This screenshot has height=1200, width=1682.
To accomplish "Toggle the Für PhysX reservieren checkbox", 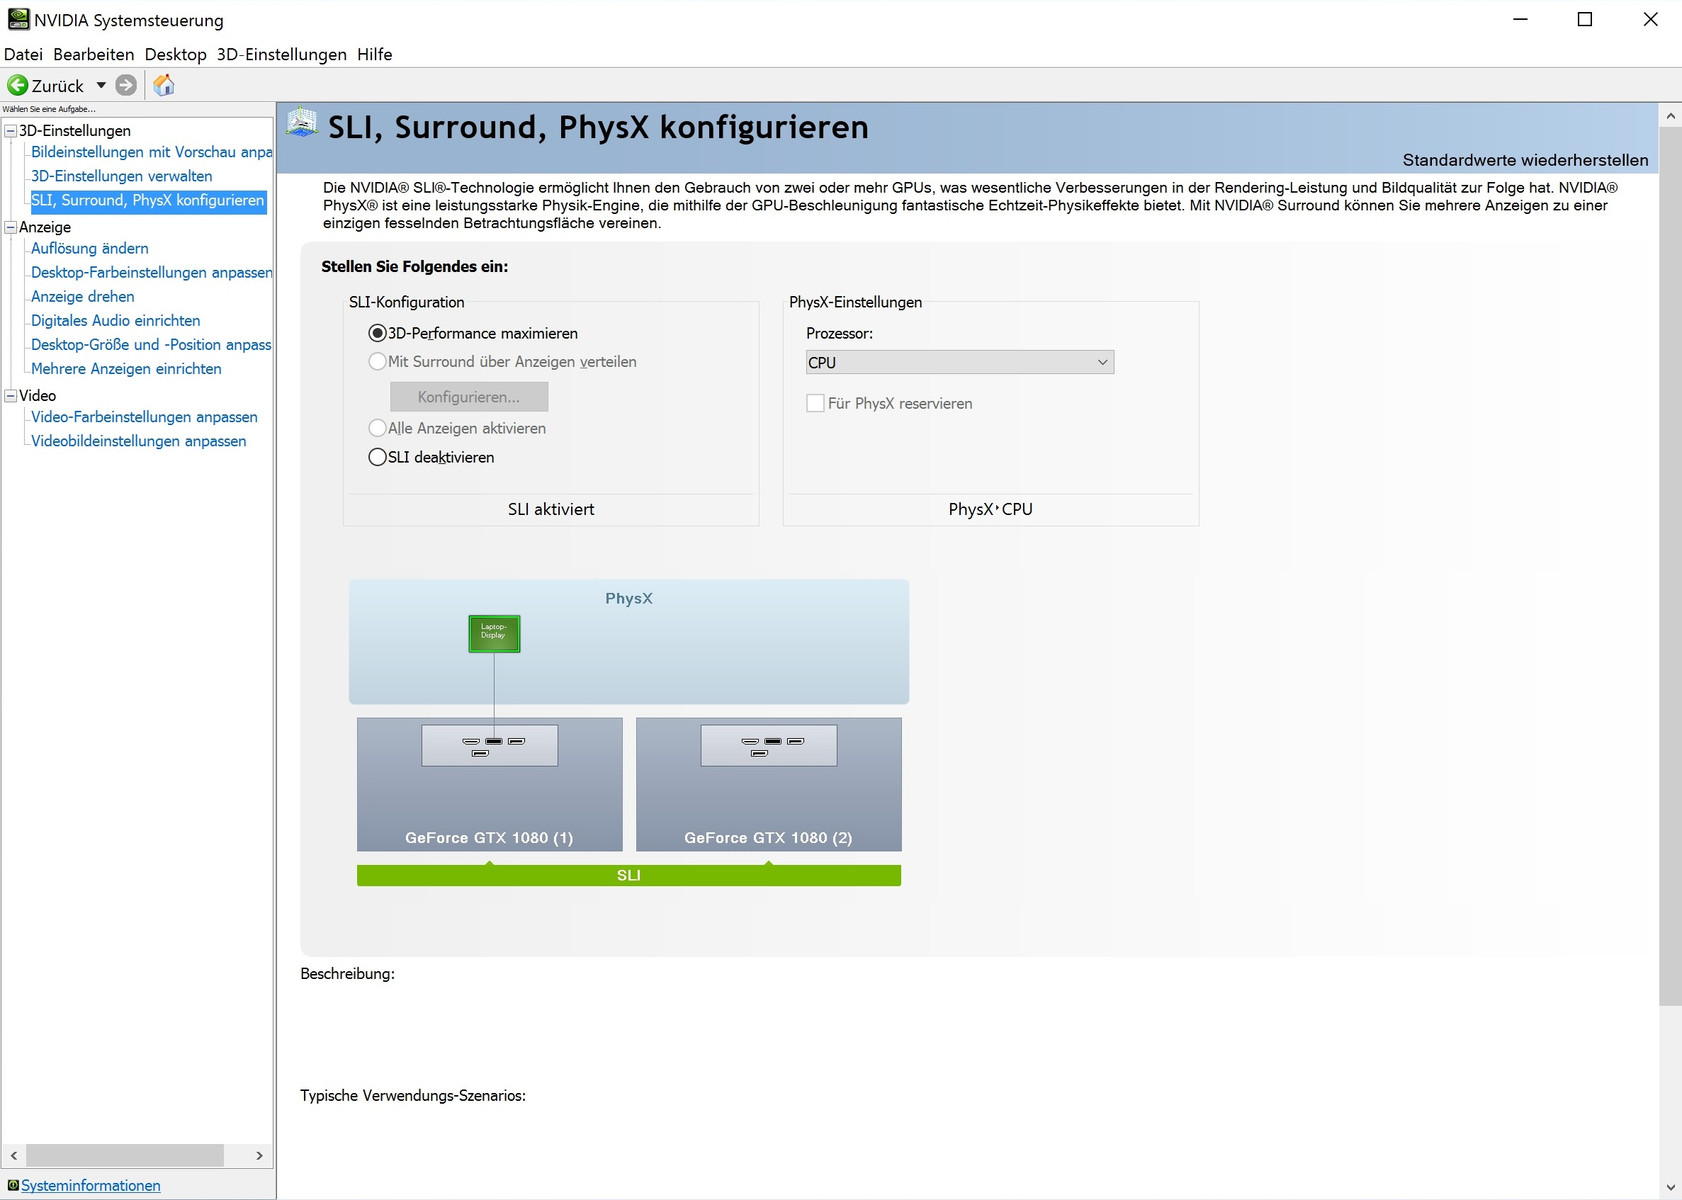I will [816, 403].
